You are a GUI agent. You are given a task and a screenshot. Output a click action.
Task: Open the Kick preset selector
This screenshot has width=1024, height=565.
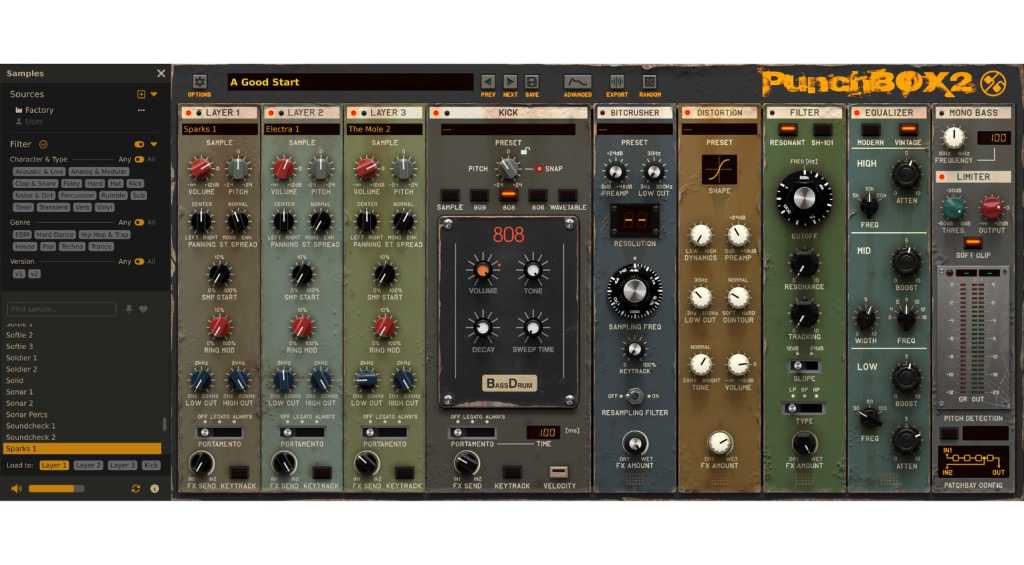click(x=508, y=129)
